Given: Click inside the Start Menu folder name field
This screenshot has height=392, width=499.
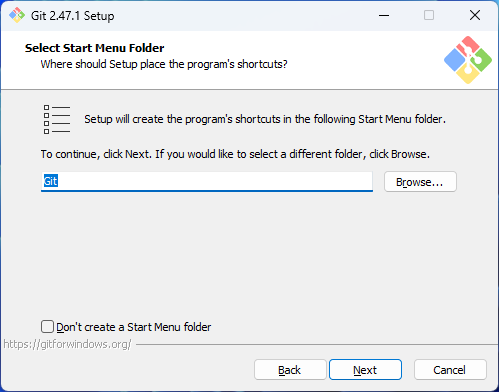Looking at the screenshot, I should [x=207, y=182].
